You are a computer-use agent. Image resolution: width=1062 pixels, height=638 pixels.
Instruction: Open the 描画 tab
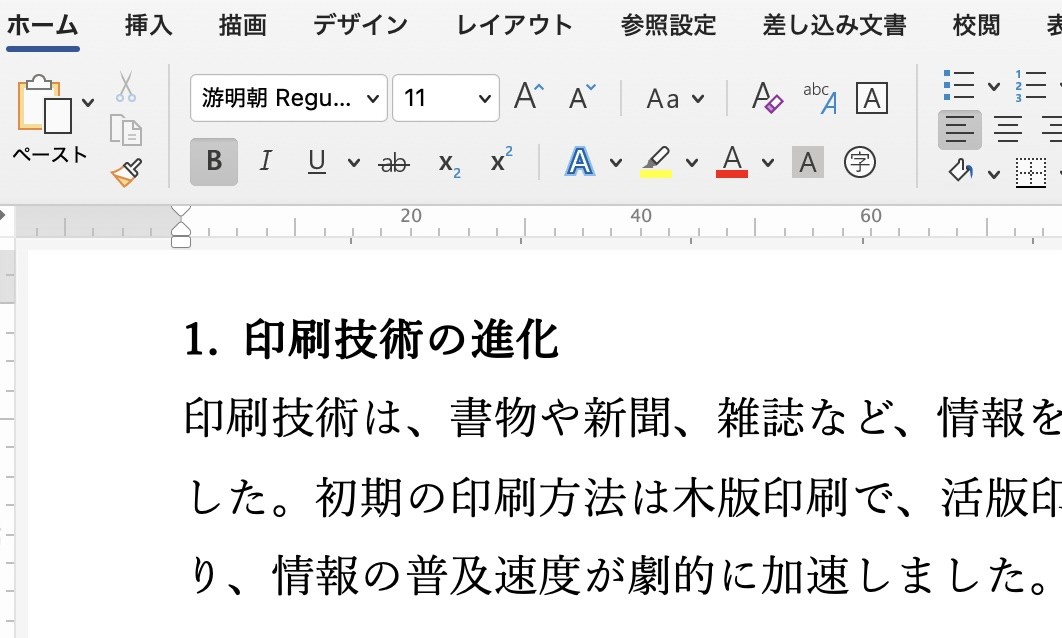tap(242, 26)
